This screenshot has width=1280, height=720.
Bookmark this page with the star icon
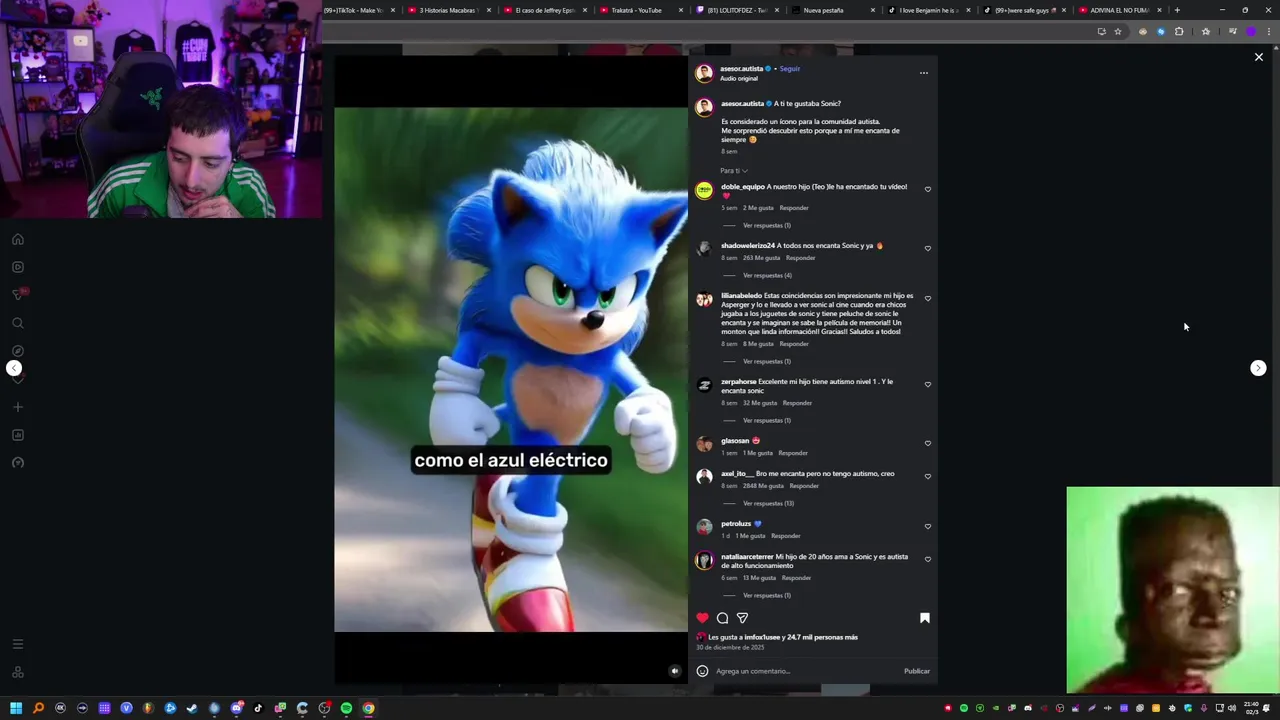pyautogui.click(x=1118, y=31)
